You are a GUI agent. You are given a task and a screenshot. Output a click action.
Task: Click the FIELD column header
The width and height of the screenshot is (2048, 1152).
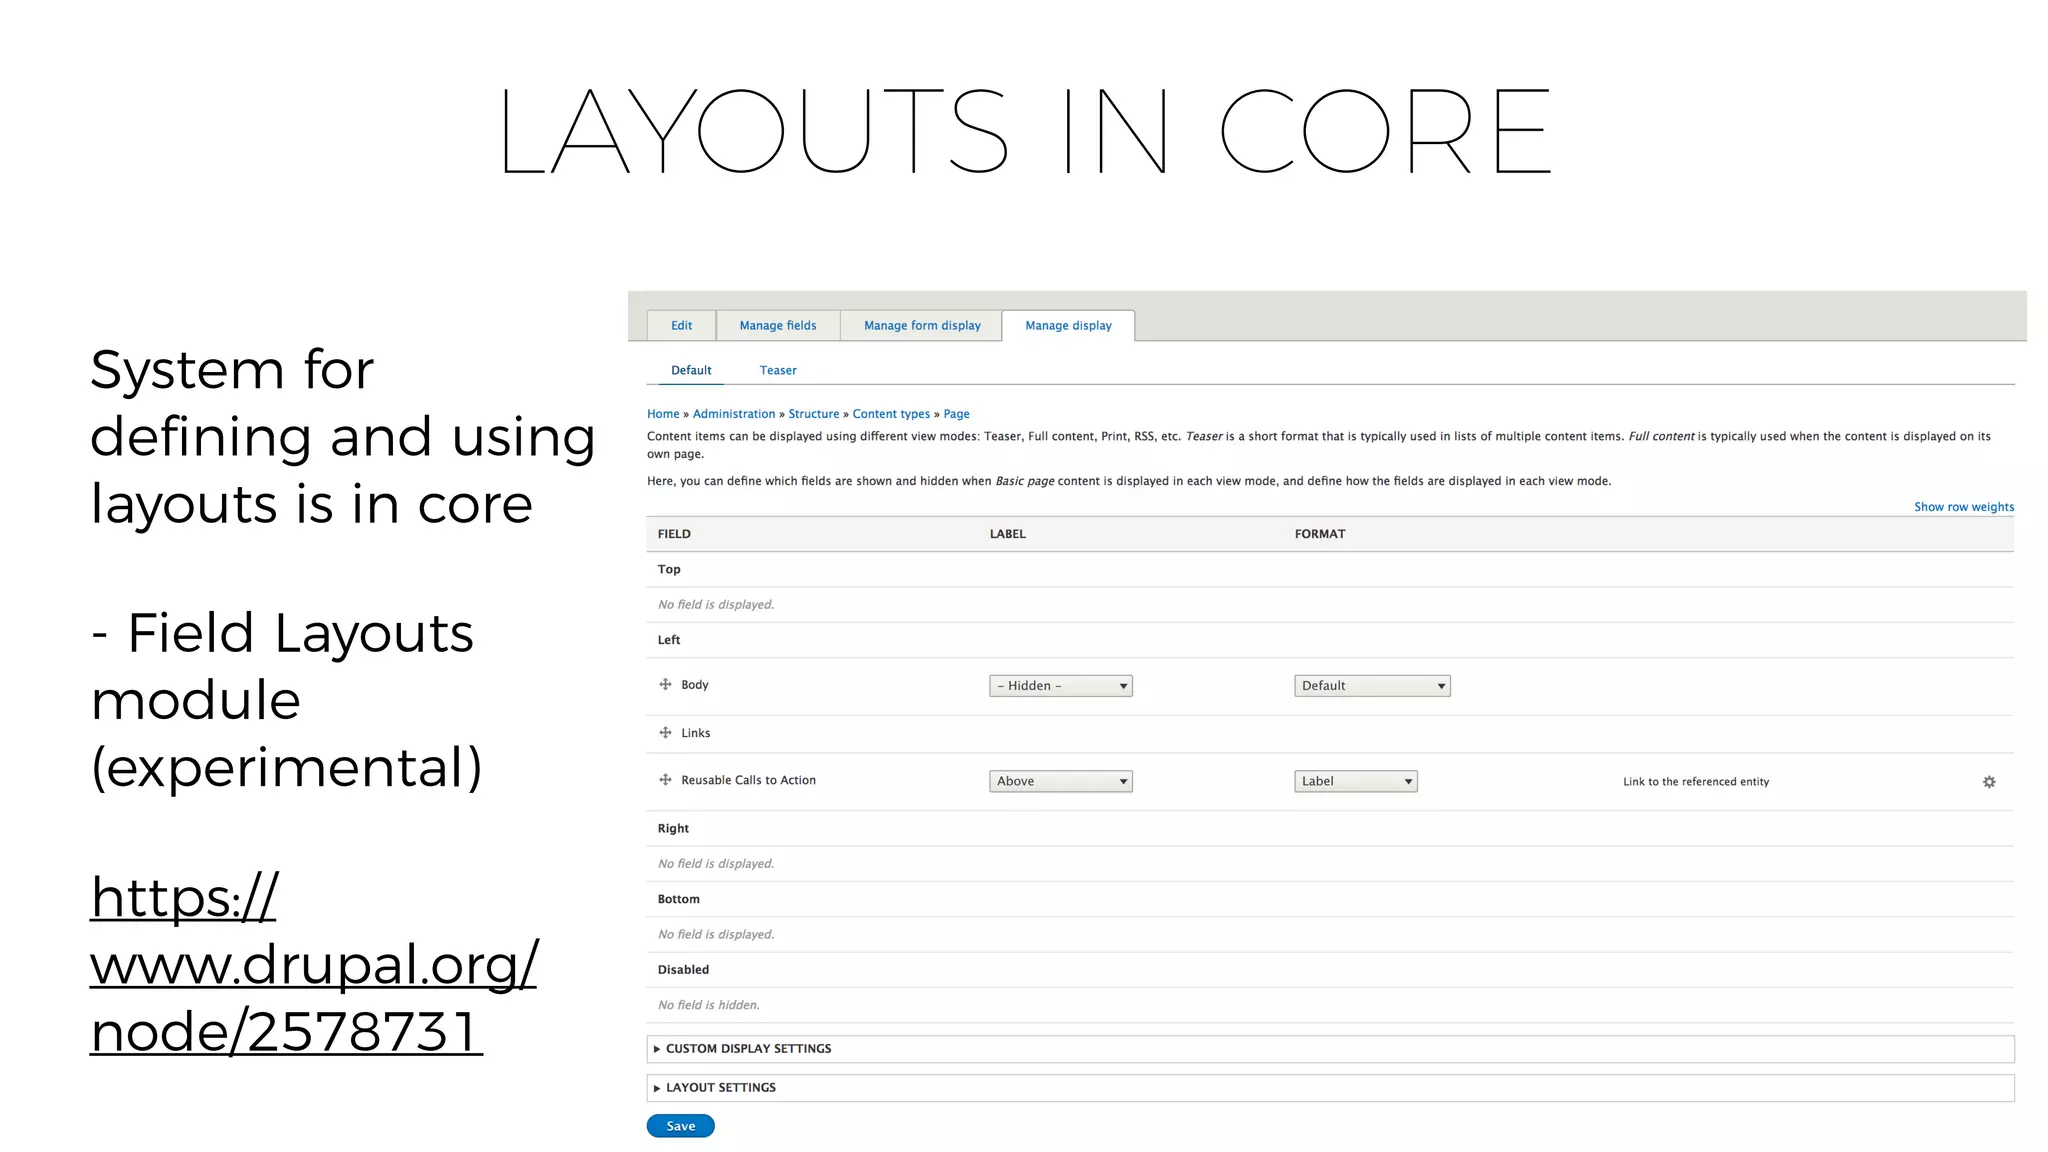click(x=674, y=534)
